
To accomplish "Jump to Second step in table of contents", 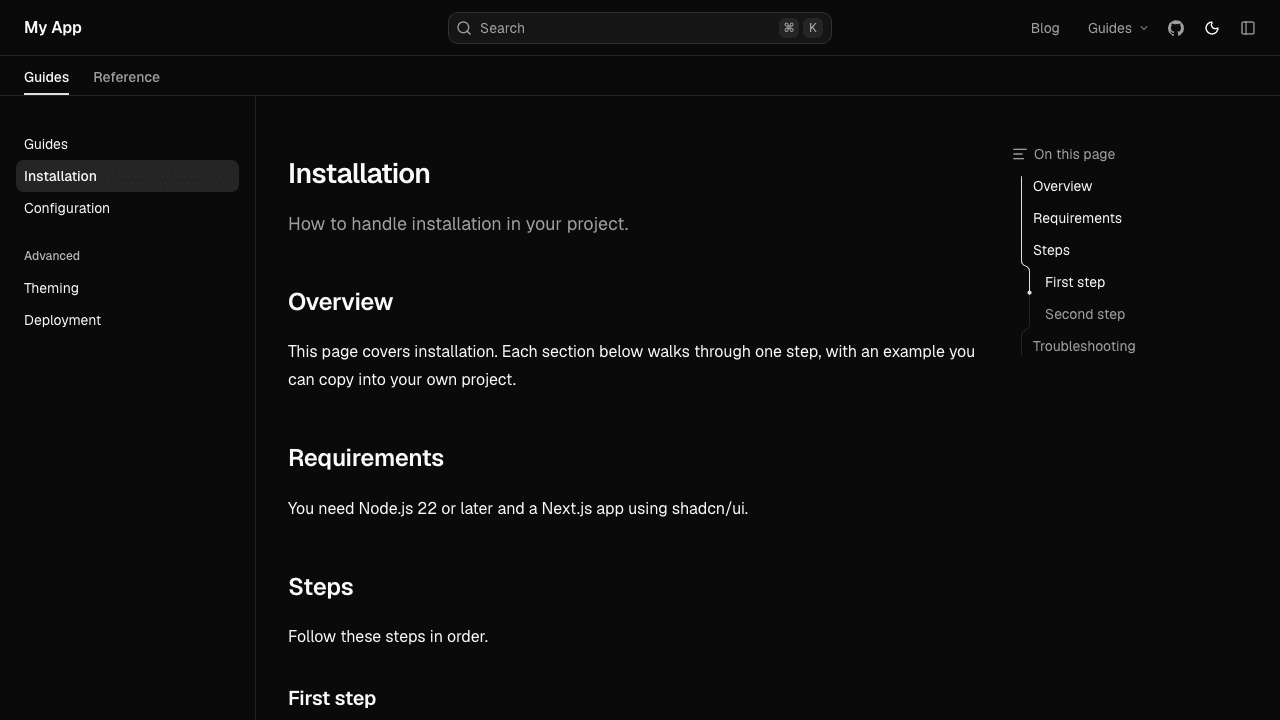I will (1085, 314).
